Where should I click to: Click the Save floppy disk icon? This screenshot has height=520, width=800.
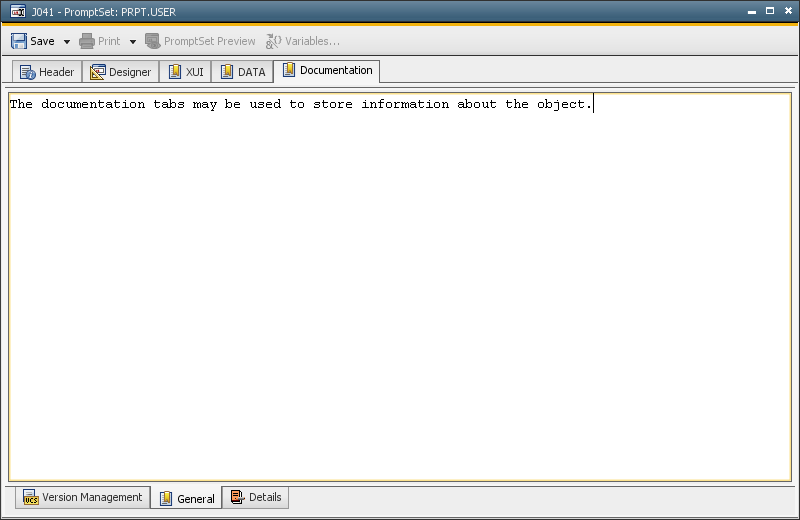pyautogui.click(x=18, y=41)
